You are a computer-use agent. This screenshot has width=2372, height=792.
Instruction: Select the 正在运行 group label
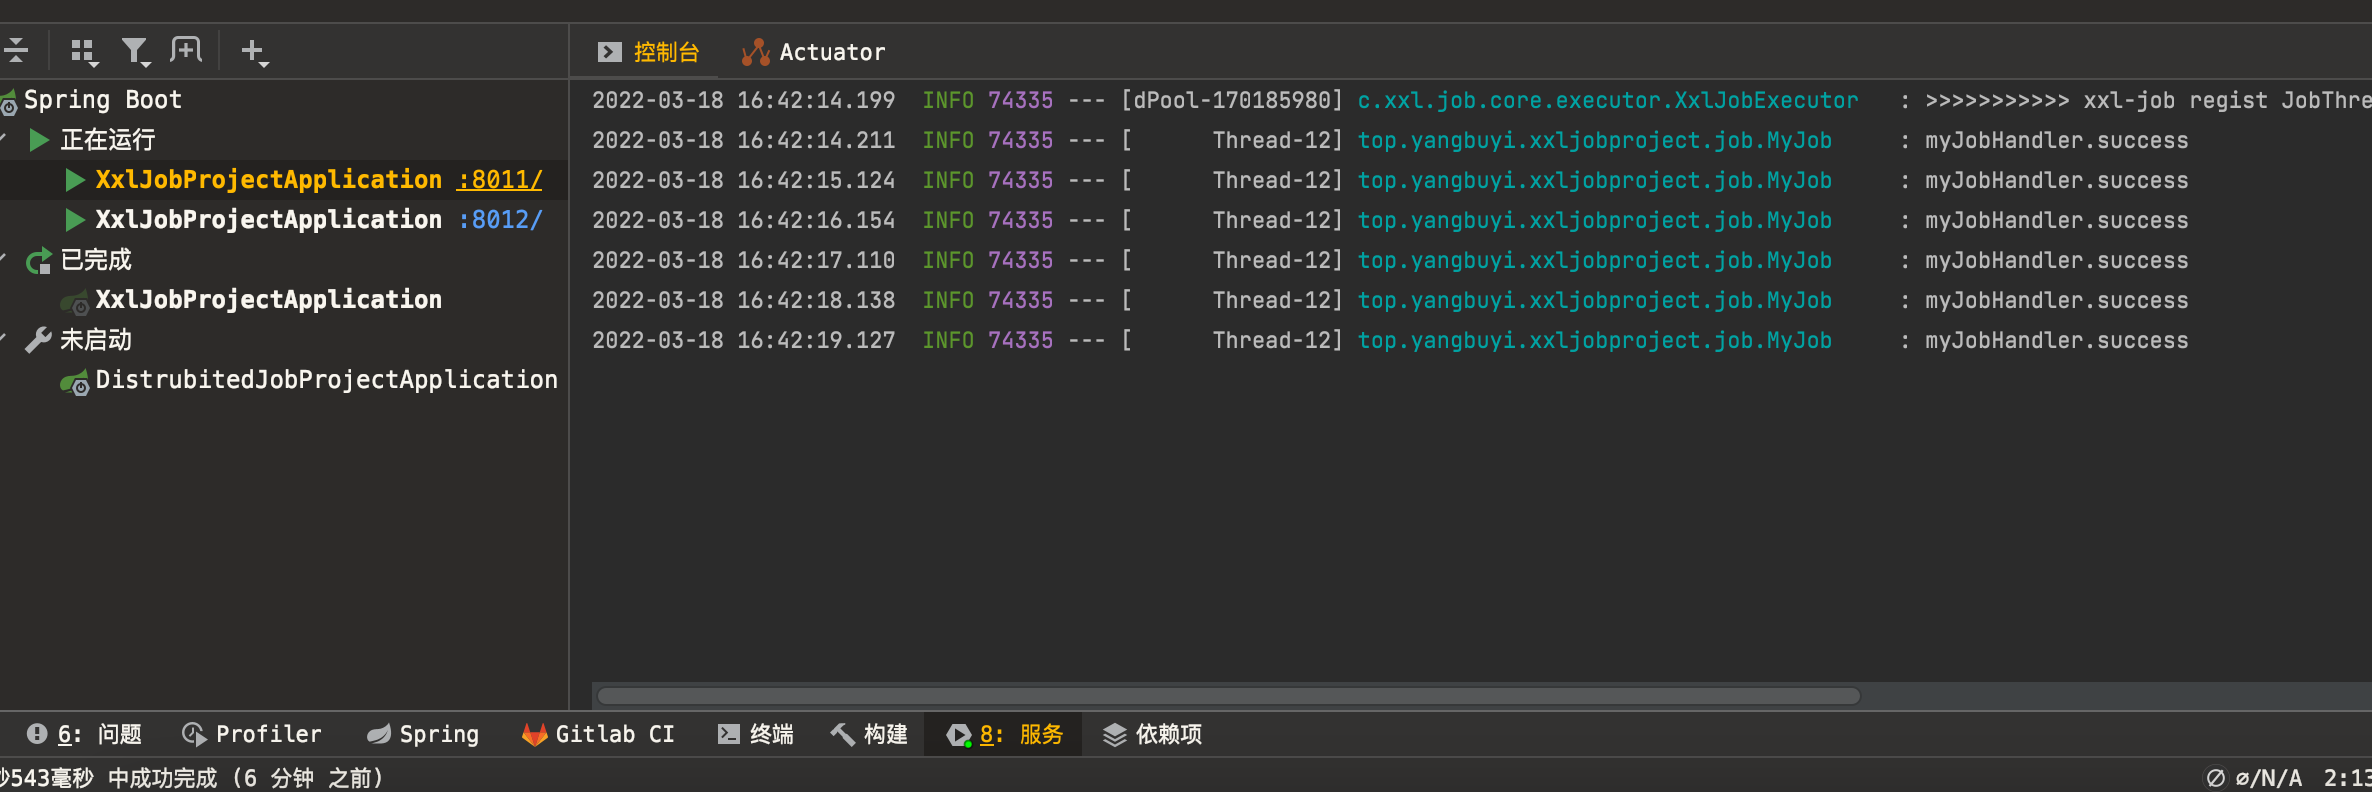coord(108,140)
